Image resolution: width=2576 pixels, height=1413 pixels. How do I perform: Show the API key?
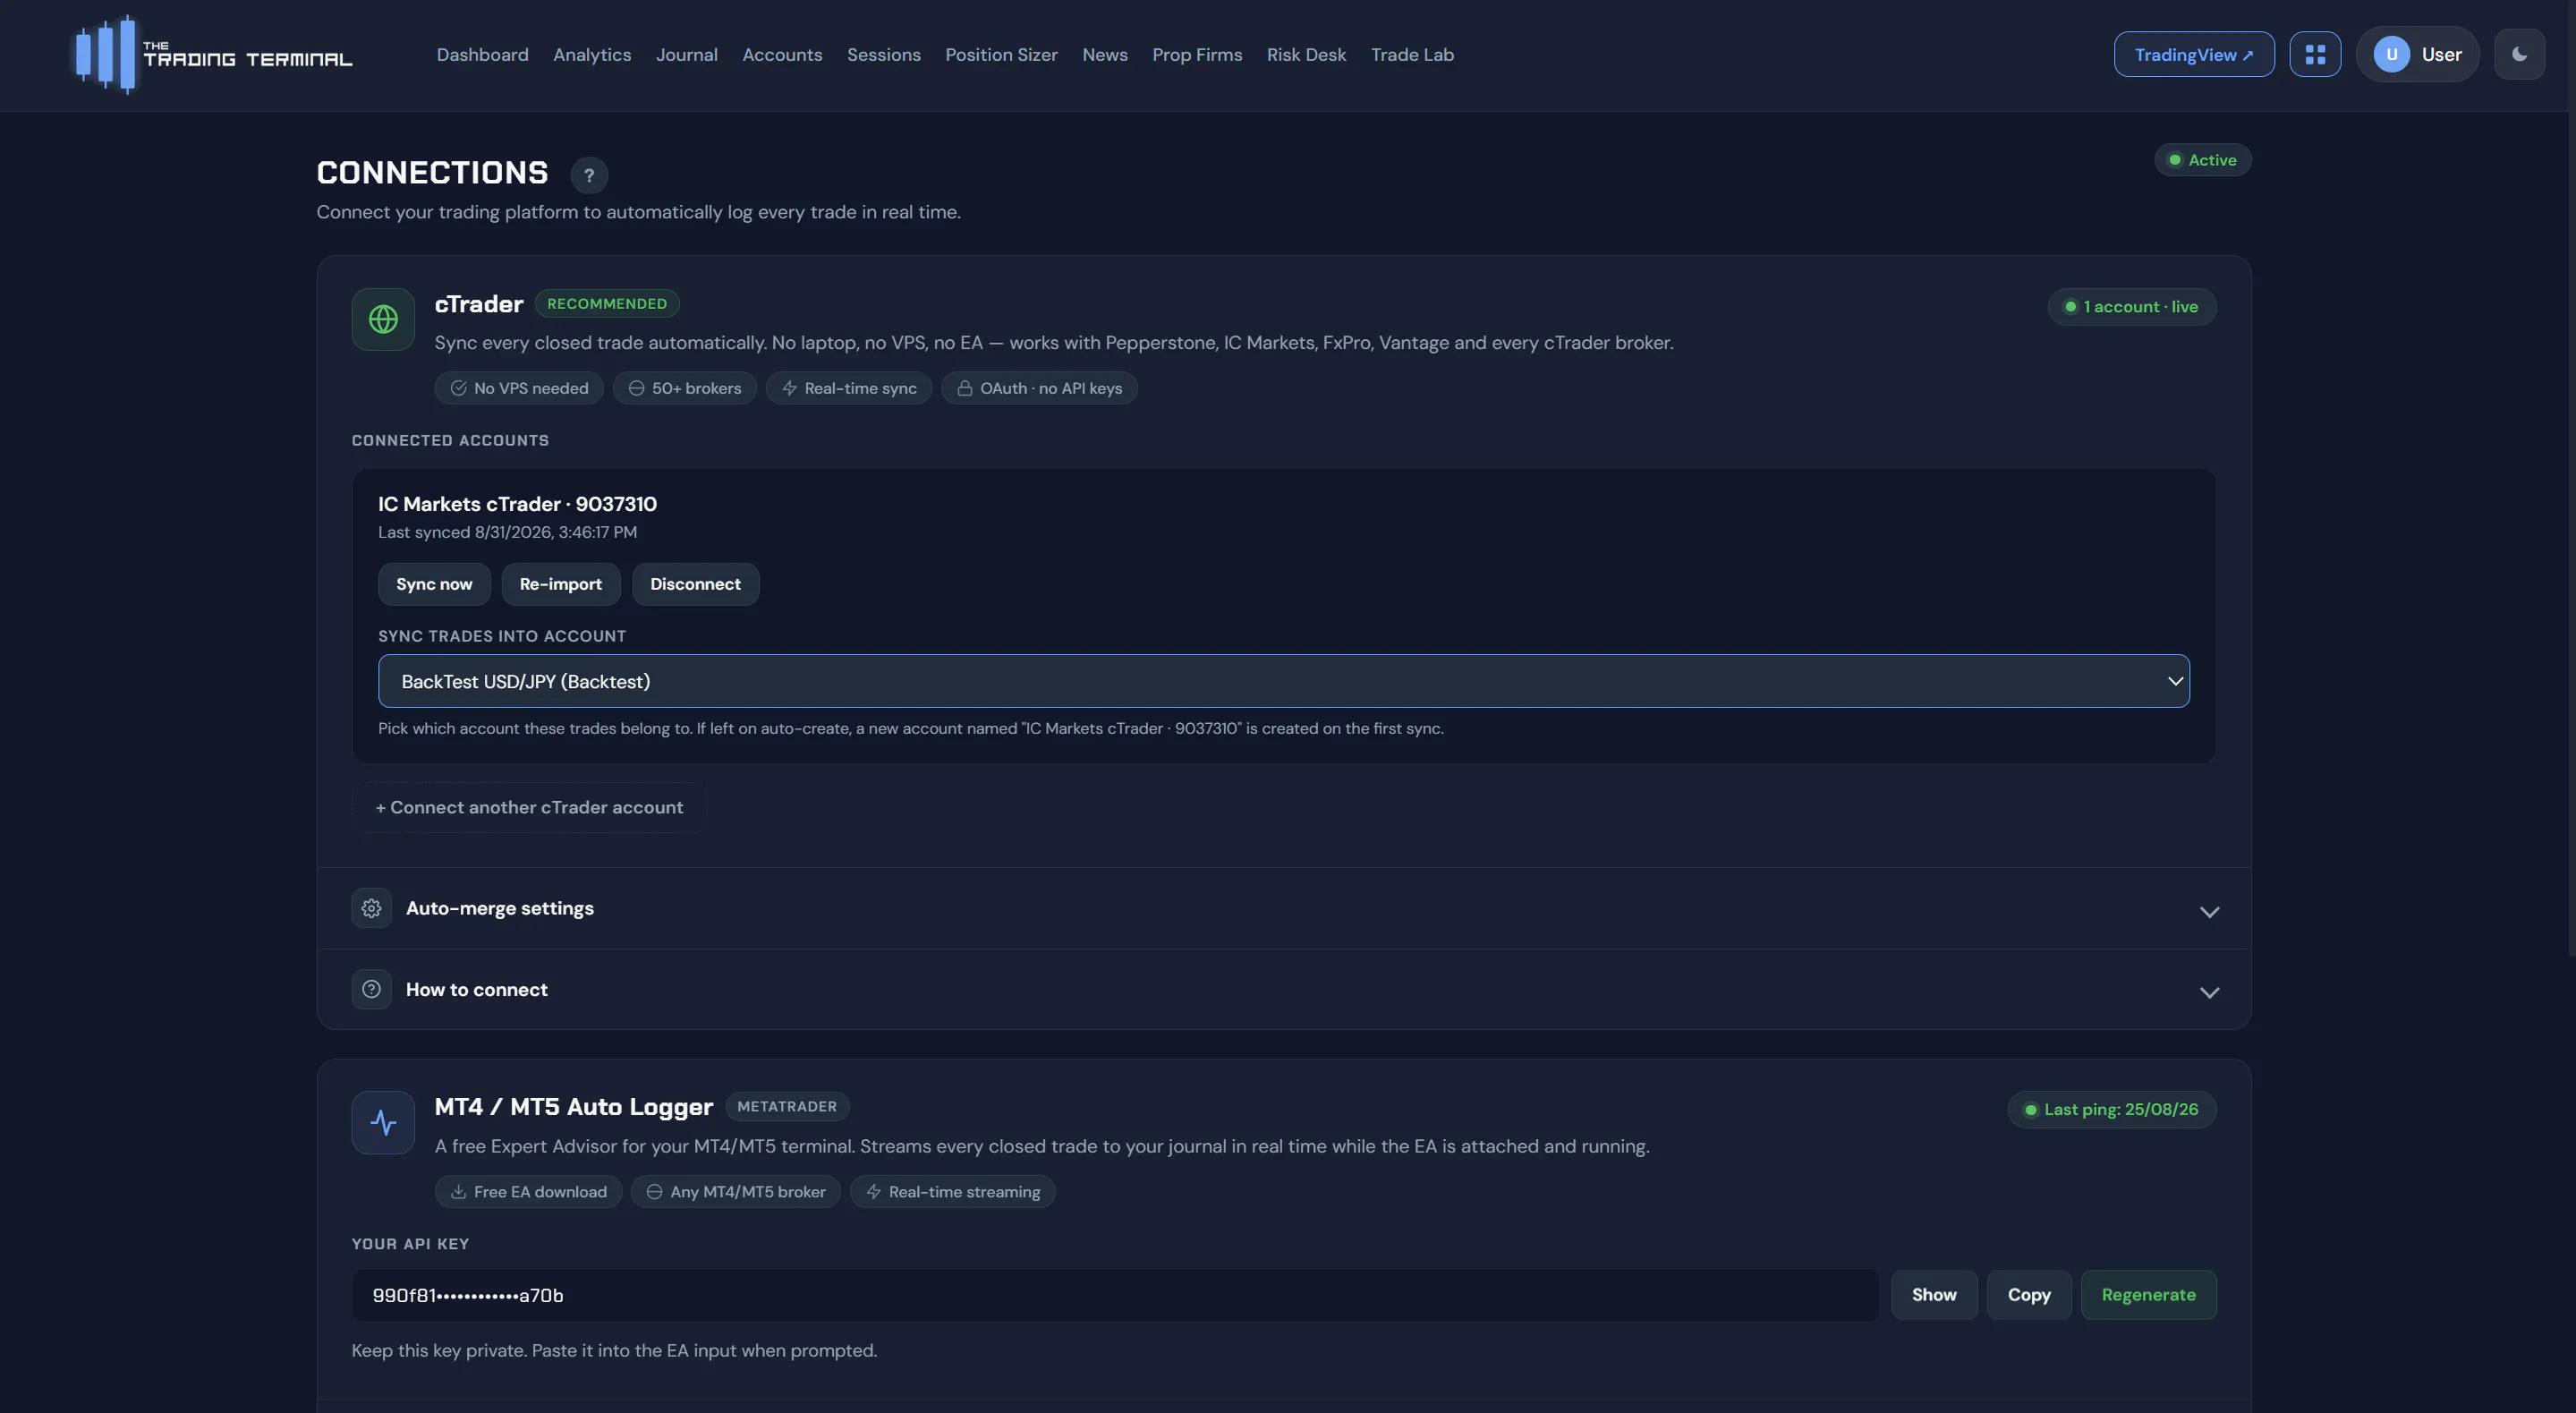click(1934, 1295)
